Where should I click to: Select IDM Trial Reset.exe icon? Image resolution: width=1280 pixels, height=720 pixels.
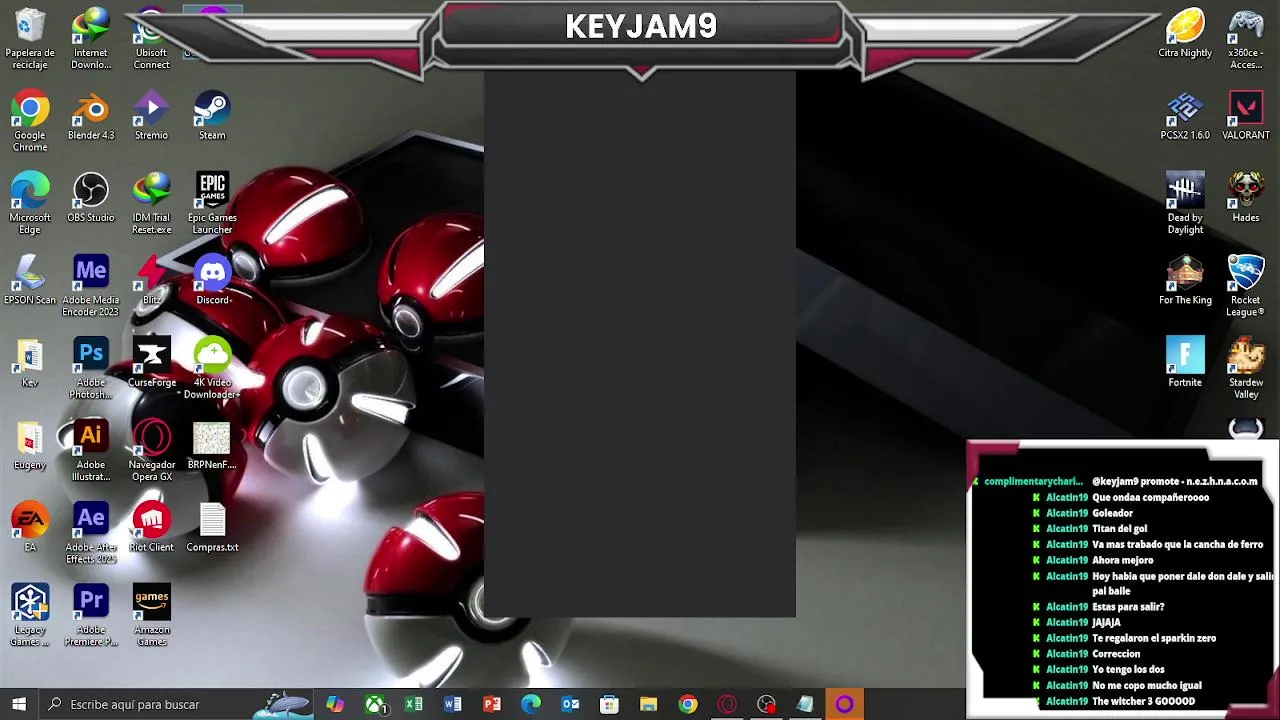tap(151, 203)
